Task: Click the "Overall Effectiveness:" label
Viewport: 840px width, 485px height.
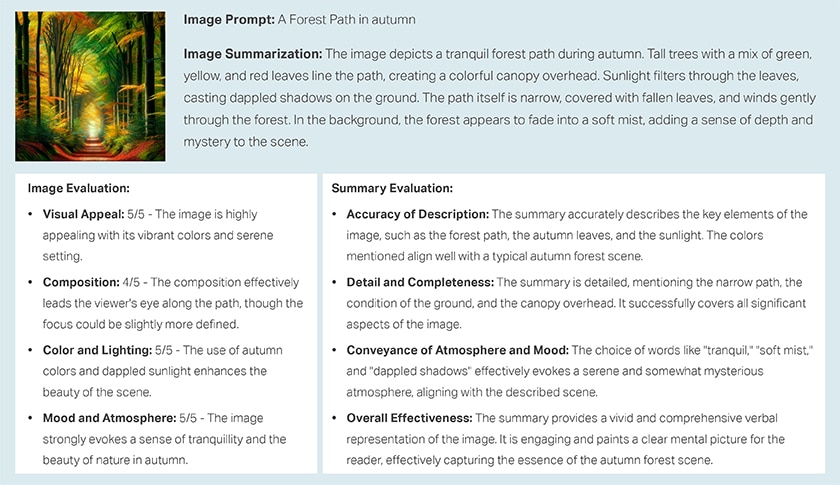Action: pyautogui.click(x=409, y=417)
